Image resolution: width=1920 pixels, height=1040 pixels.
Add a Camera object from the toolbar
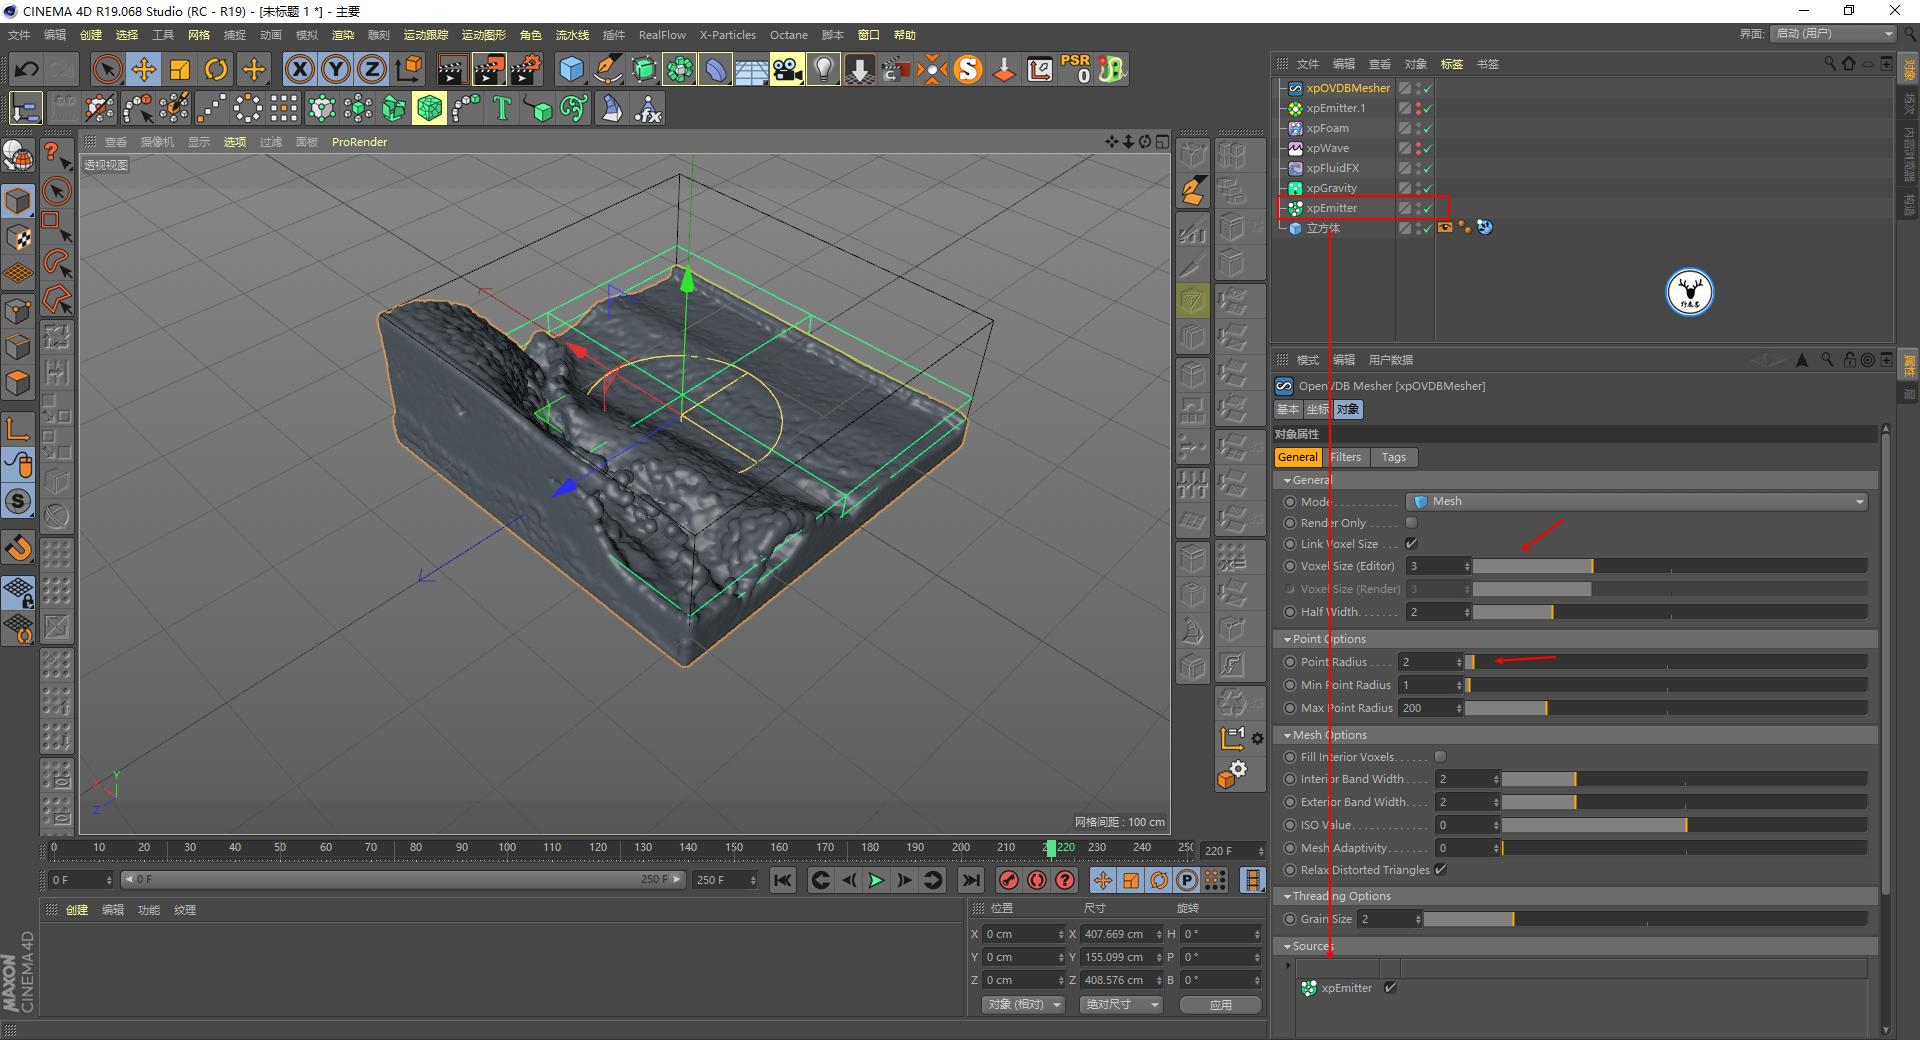[788, 69]
